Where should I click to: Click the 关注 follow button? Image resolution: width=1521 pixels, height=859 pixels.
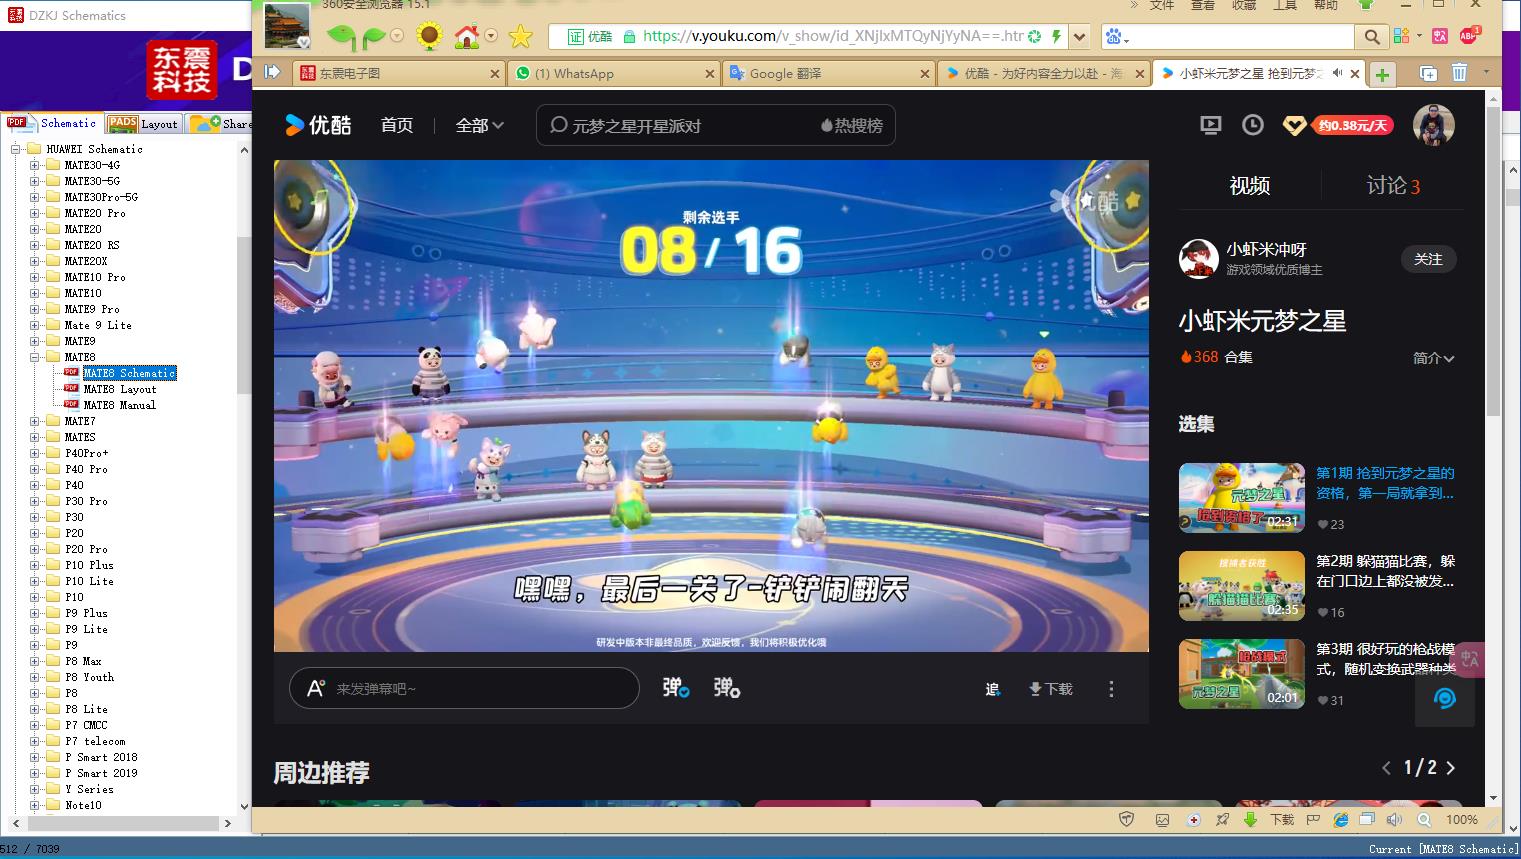click(1428, 259)
